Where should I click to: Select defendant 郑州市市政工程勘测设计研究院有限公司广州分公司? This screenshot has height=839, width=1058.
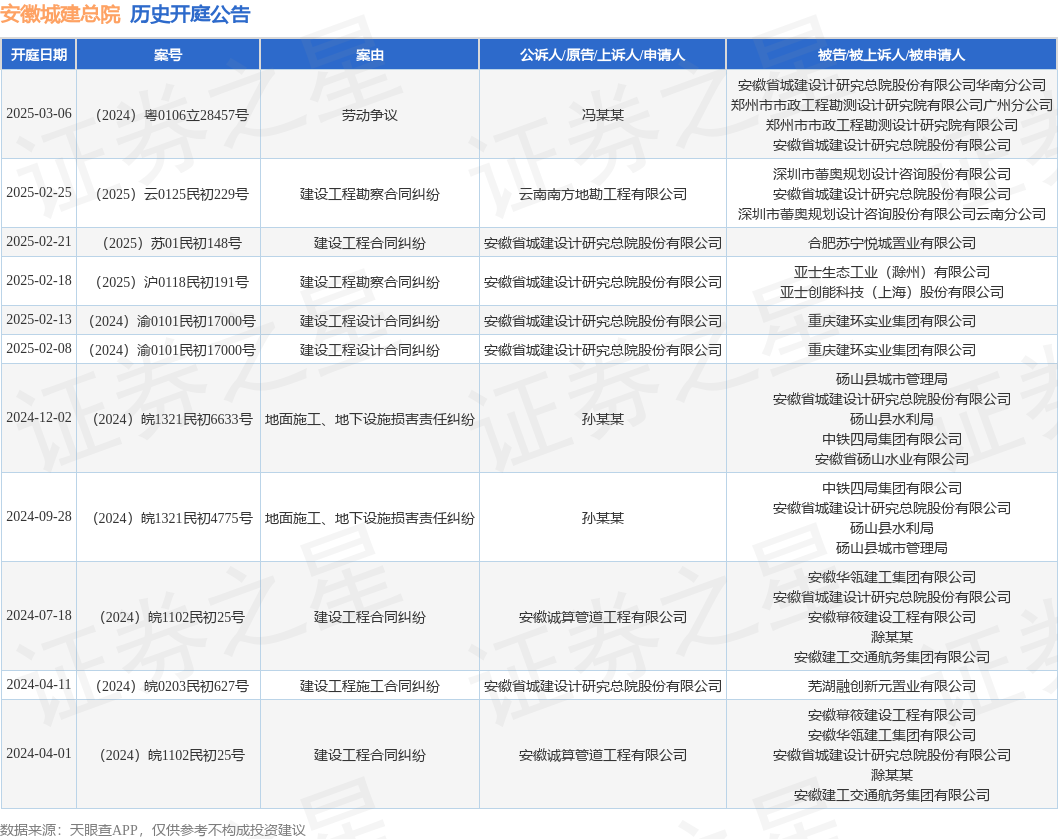coord(891,105)
